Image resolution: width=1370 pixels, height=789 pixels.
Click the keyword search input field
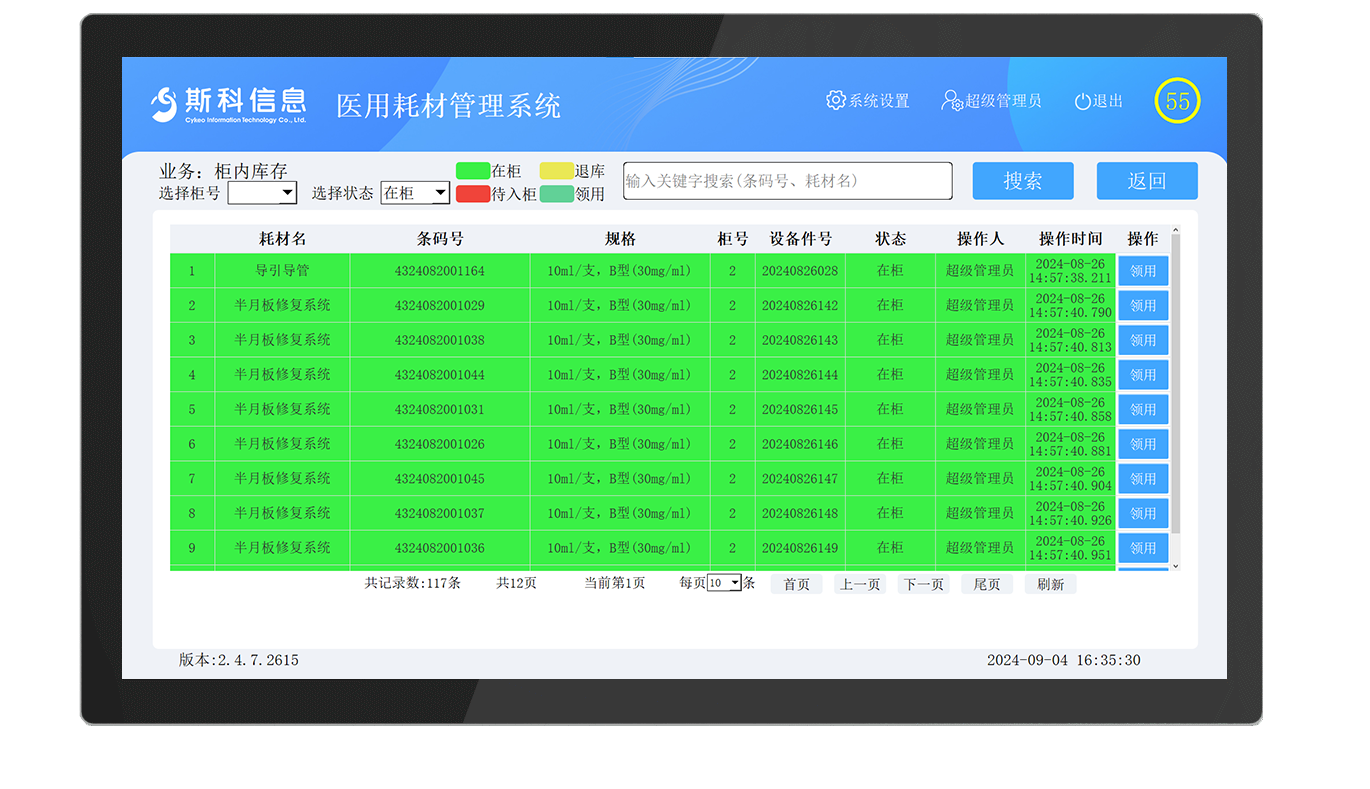tap(786, 181)
